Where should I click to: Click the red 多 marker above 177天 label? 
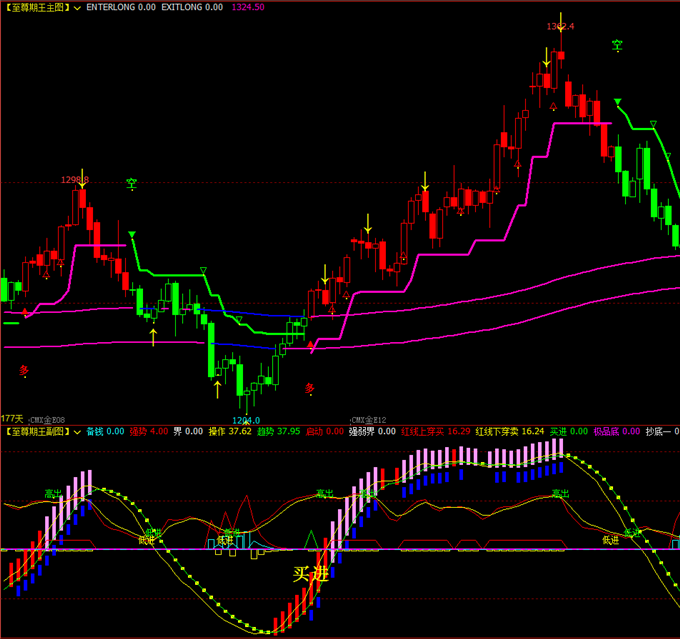coord(24,371)
